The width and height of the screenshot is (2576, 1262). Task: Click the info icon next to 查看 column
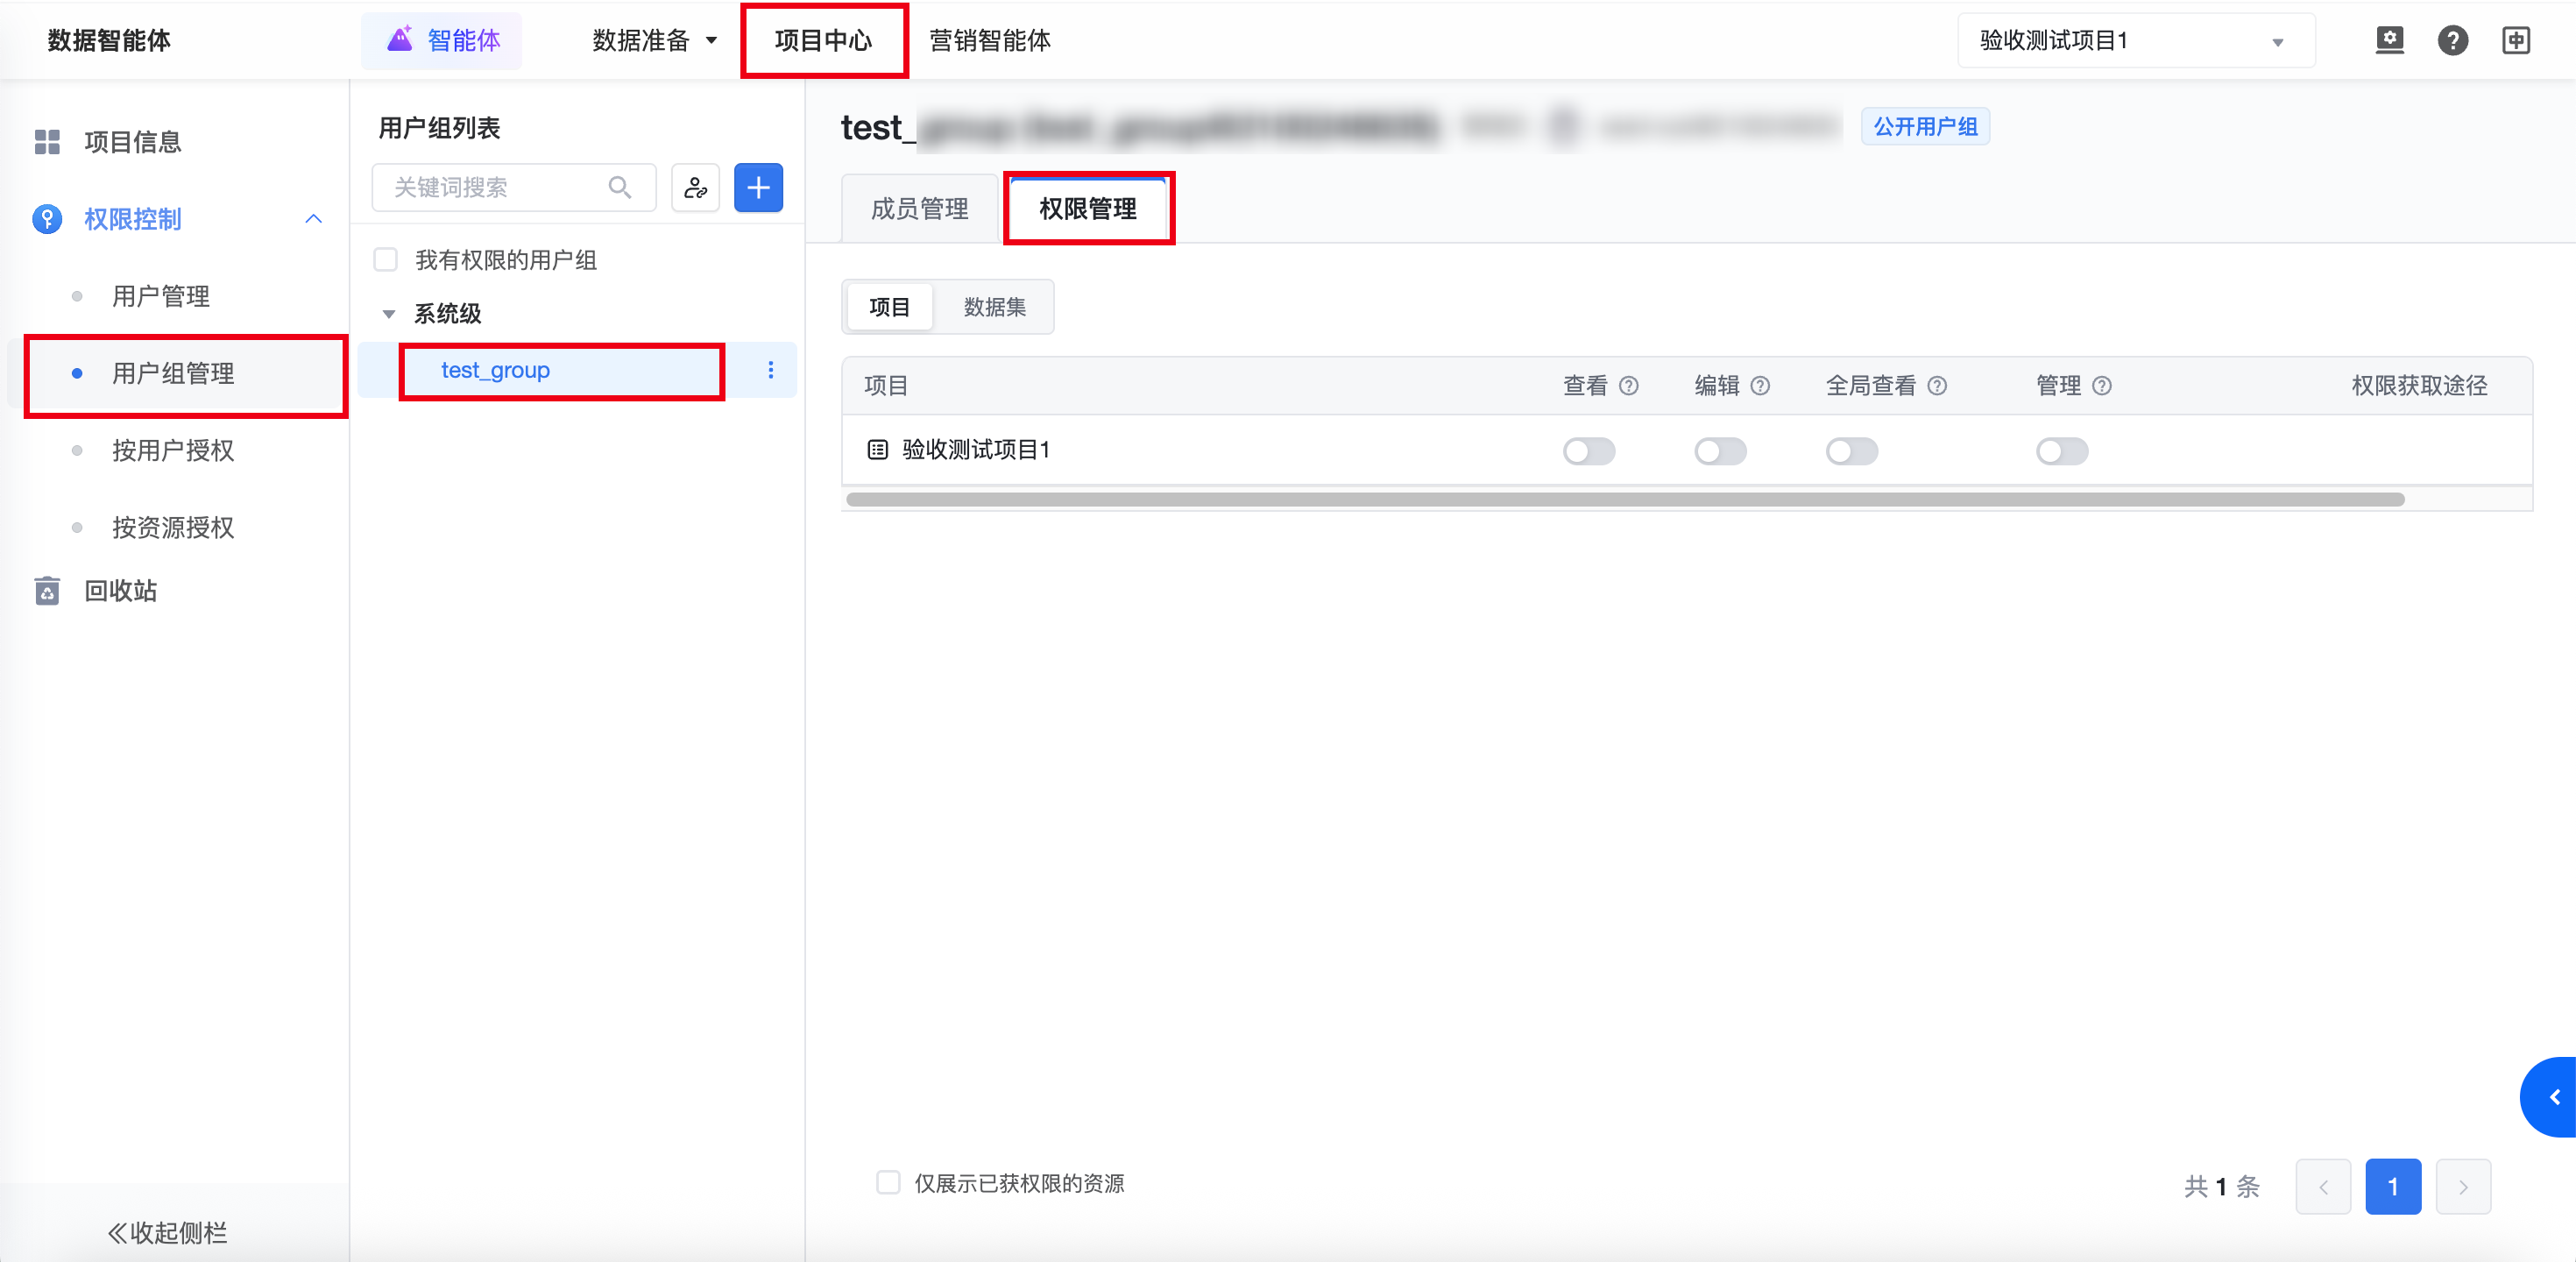pos(1629,386)
